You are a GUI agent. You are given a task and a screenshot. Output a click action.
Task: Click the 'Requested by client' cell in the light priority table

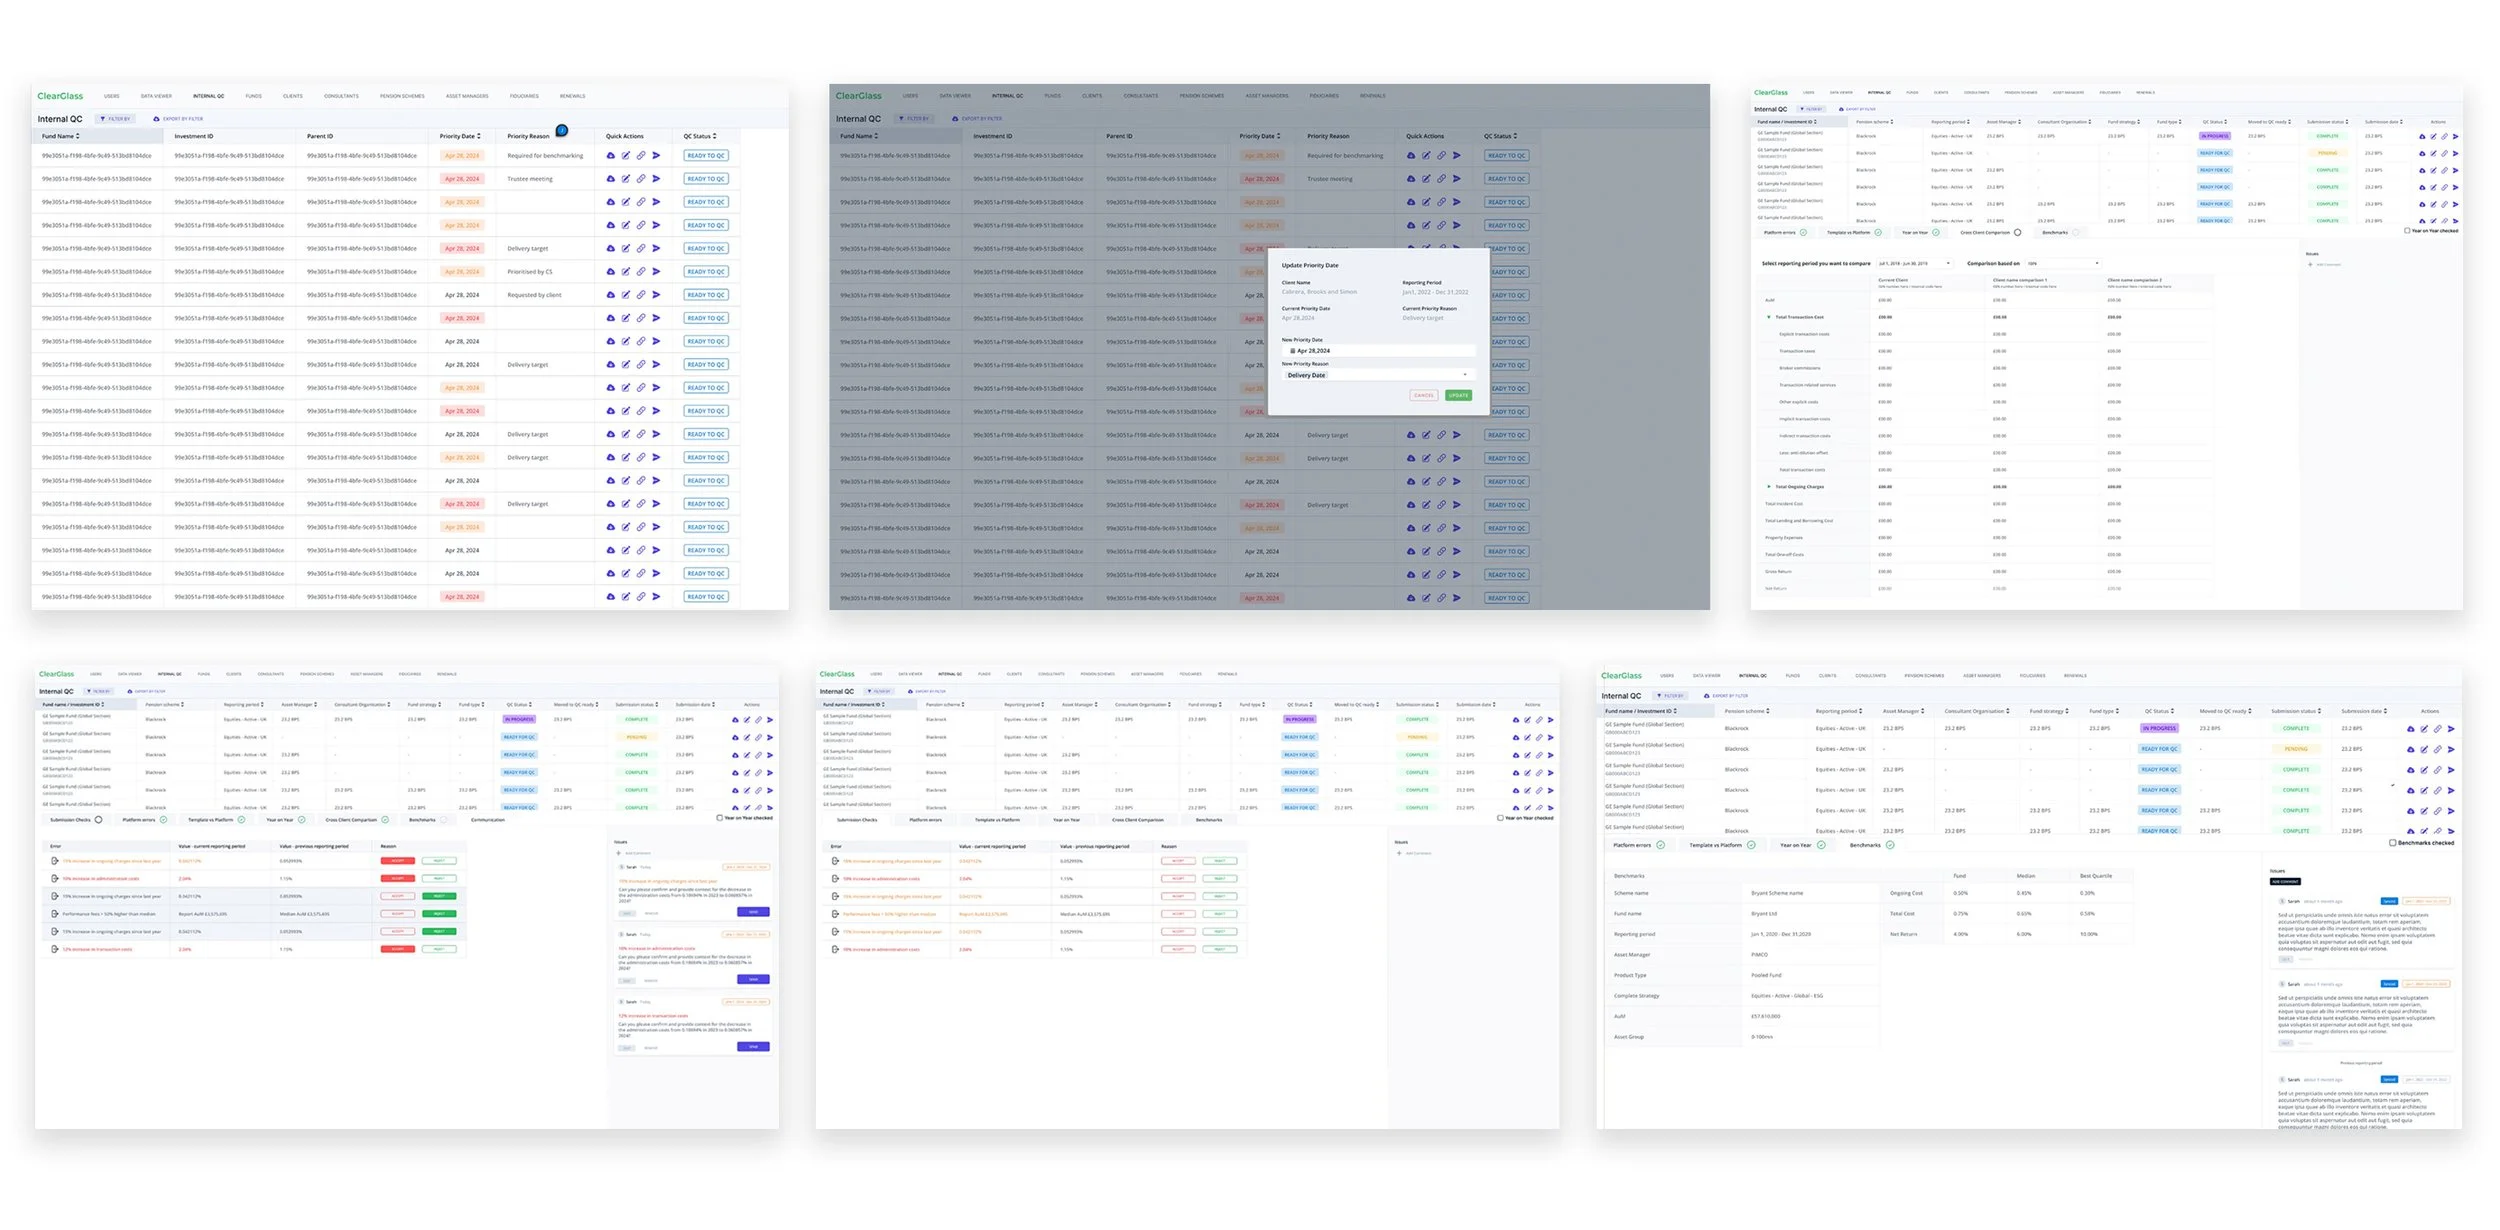[x=534, y=295]
